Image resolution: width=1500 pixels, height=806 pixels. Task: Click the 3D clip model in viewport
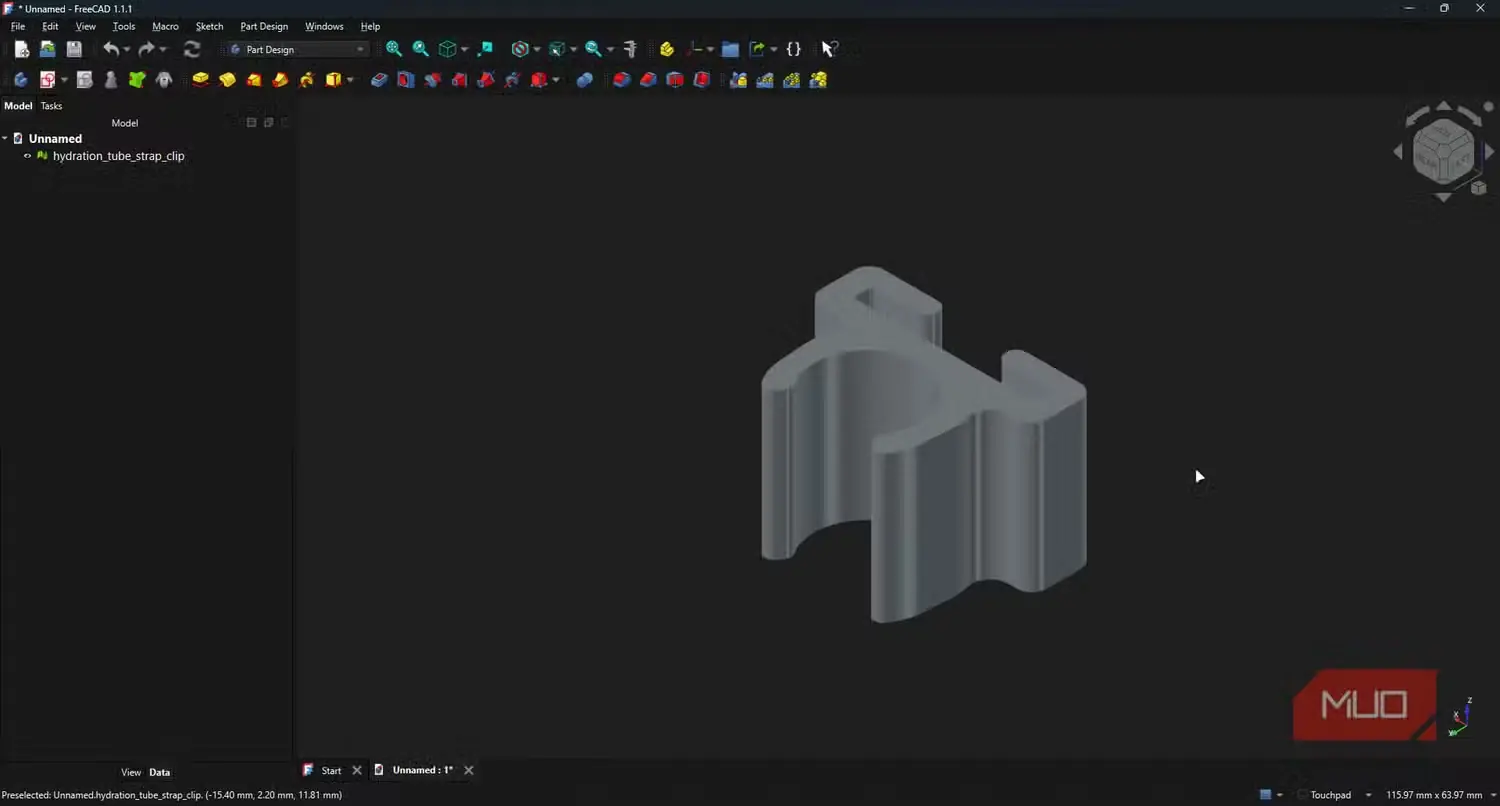(922, 442)
